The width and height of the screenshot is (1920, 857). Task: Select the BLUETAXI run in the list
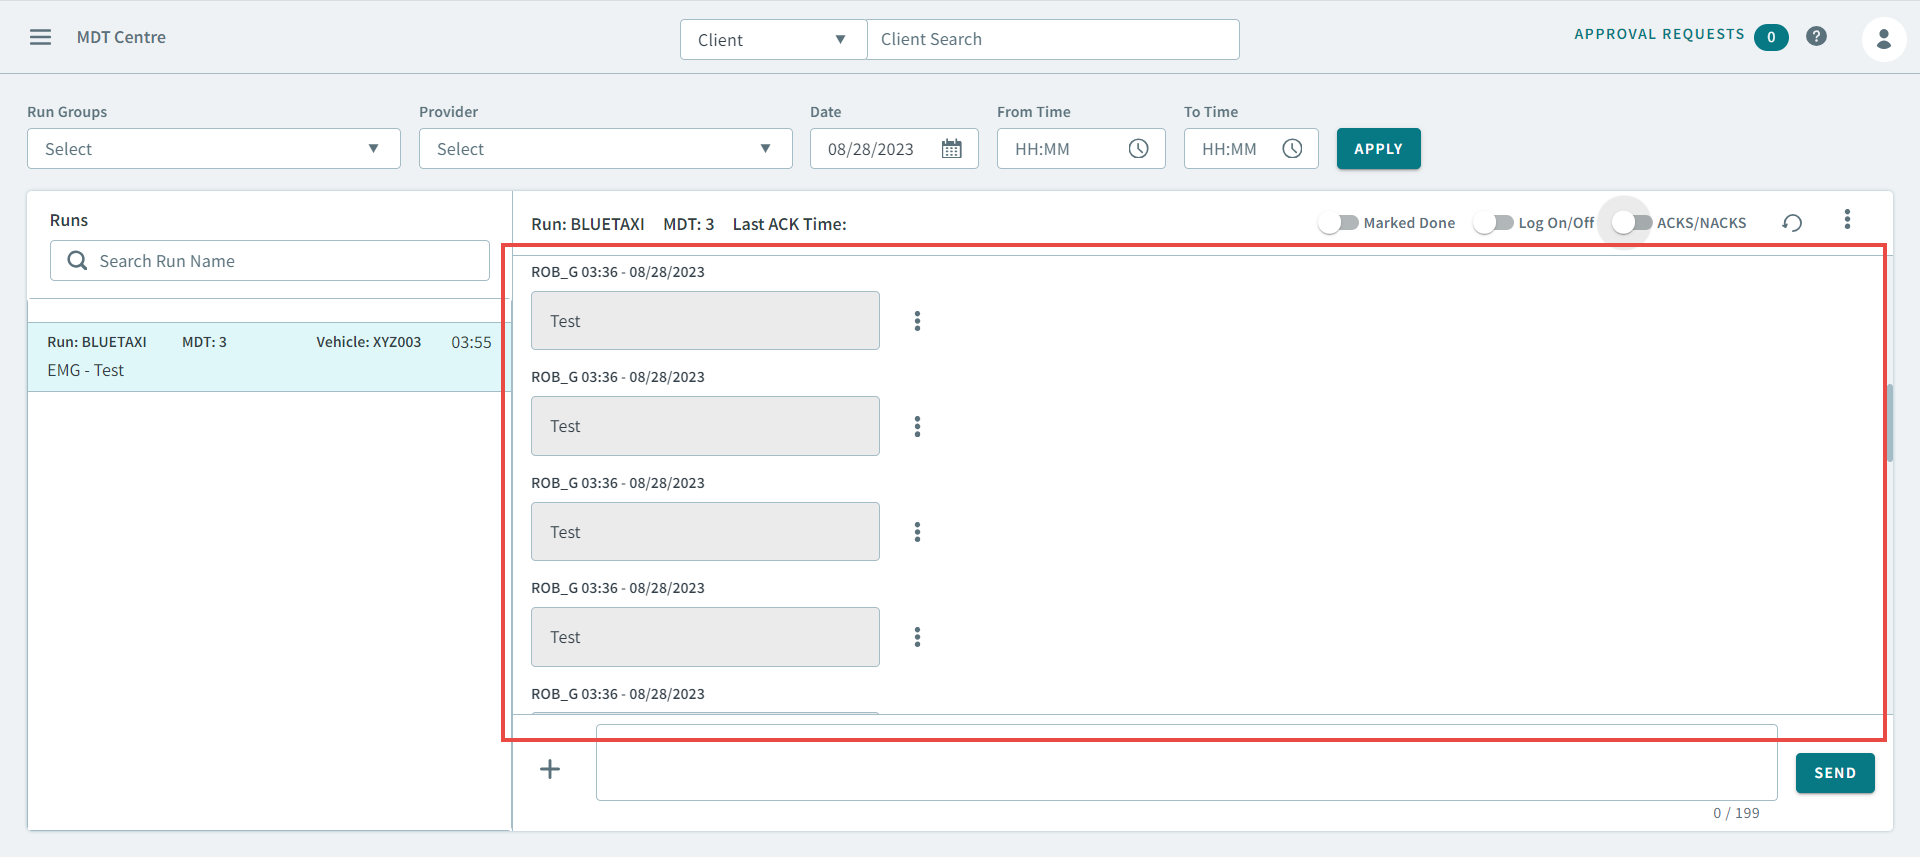[x=269, y=356]
